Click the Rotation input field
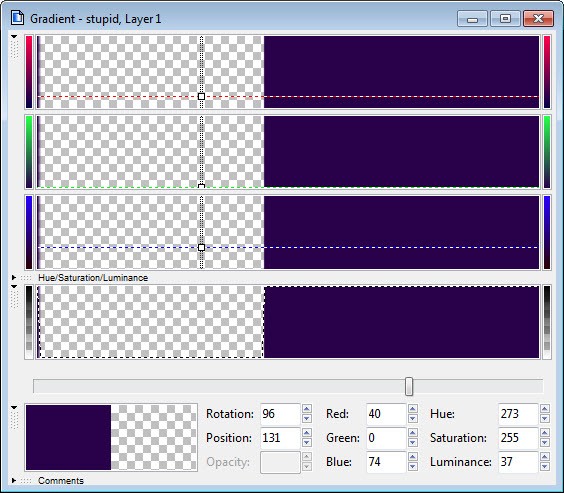 click(x=280, y=414)
